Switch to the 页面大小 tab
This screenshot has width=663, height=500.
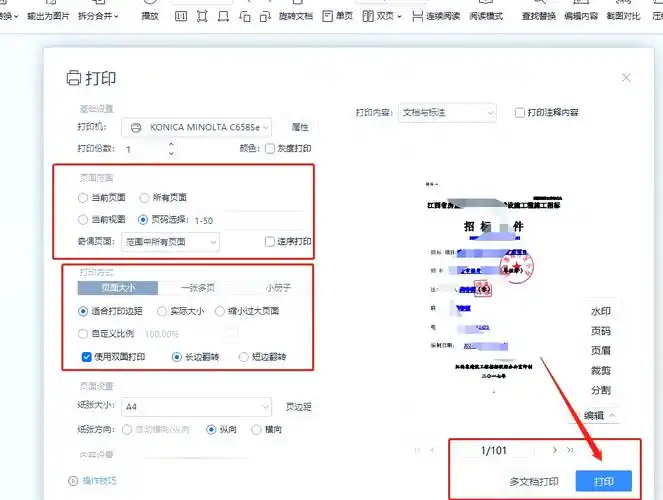pyautogui.click(x=118, y=288)
